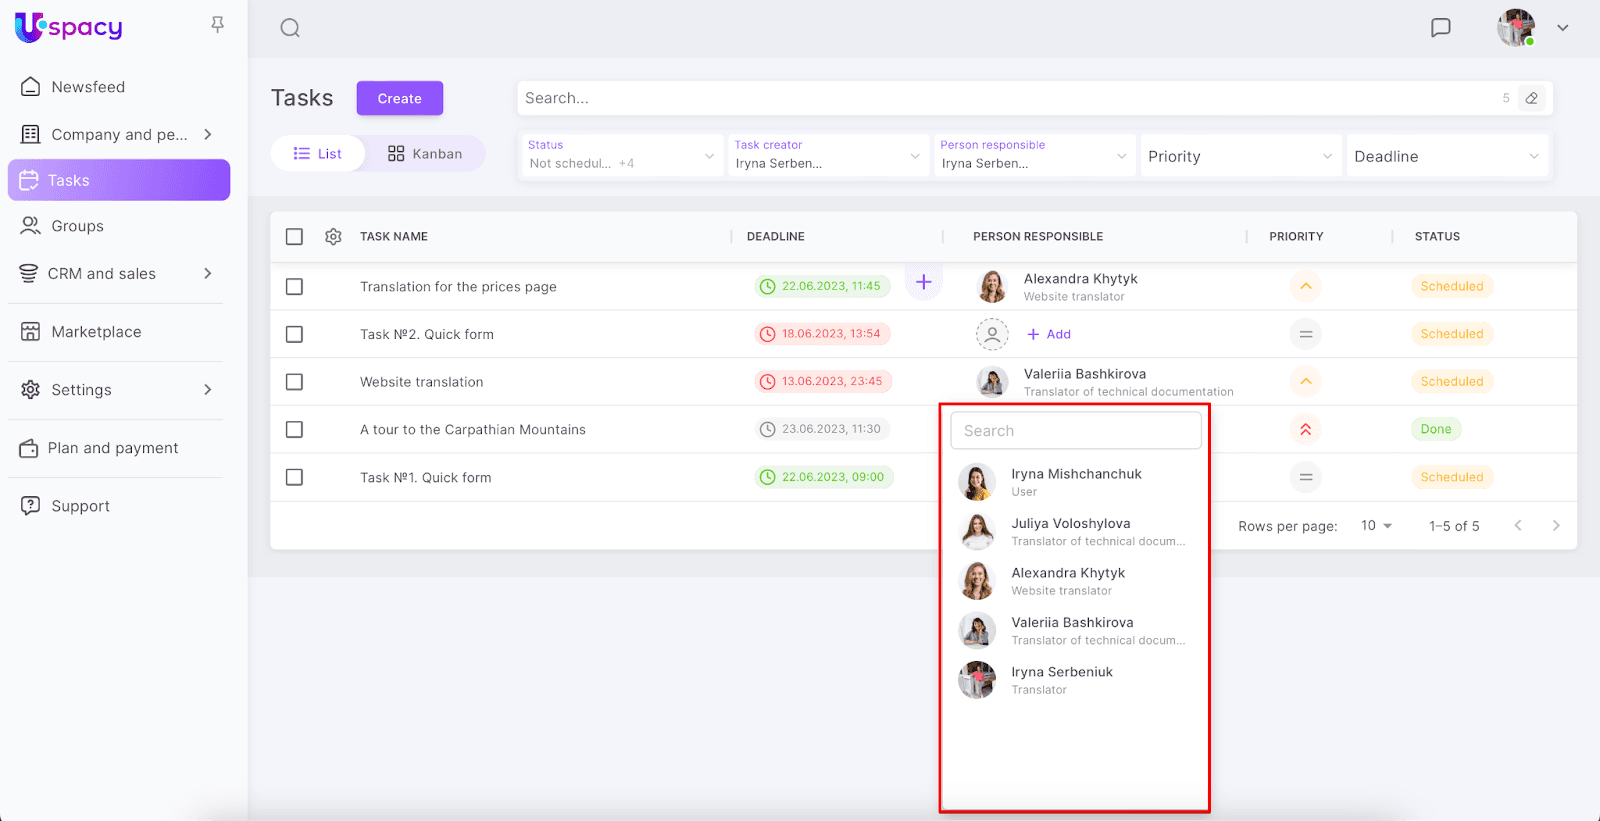Open the Deadline filter dropdown

(x=1446, y=157)
